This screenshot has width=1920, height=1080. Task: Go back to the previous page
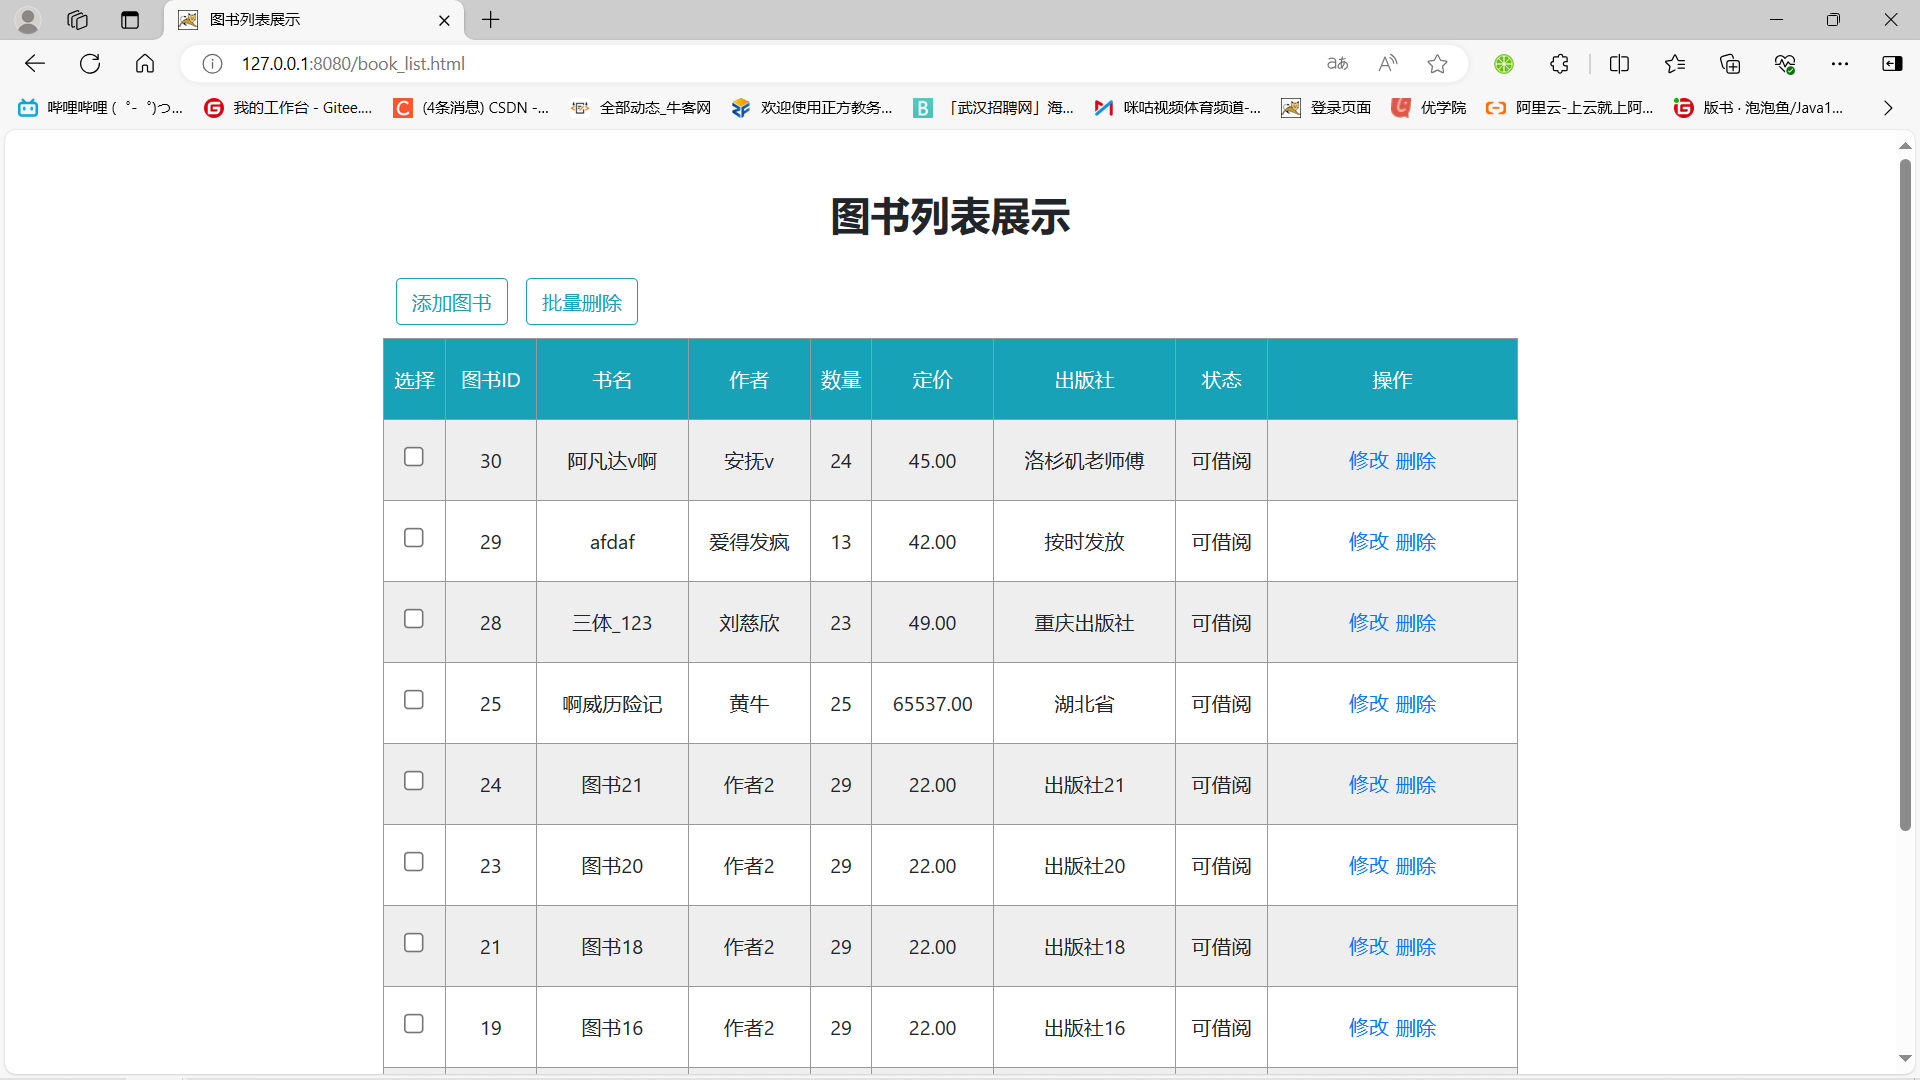tap(35, 64)
